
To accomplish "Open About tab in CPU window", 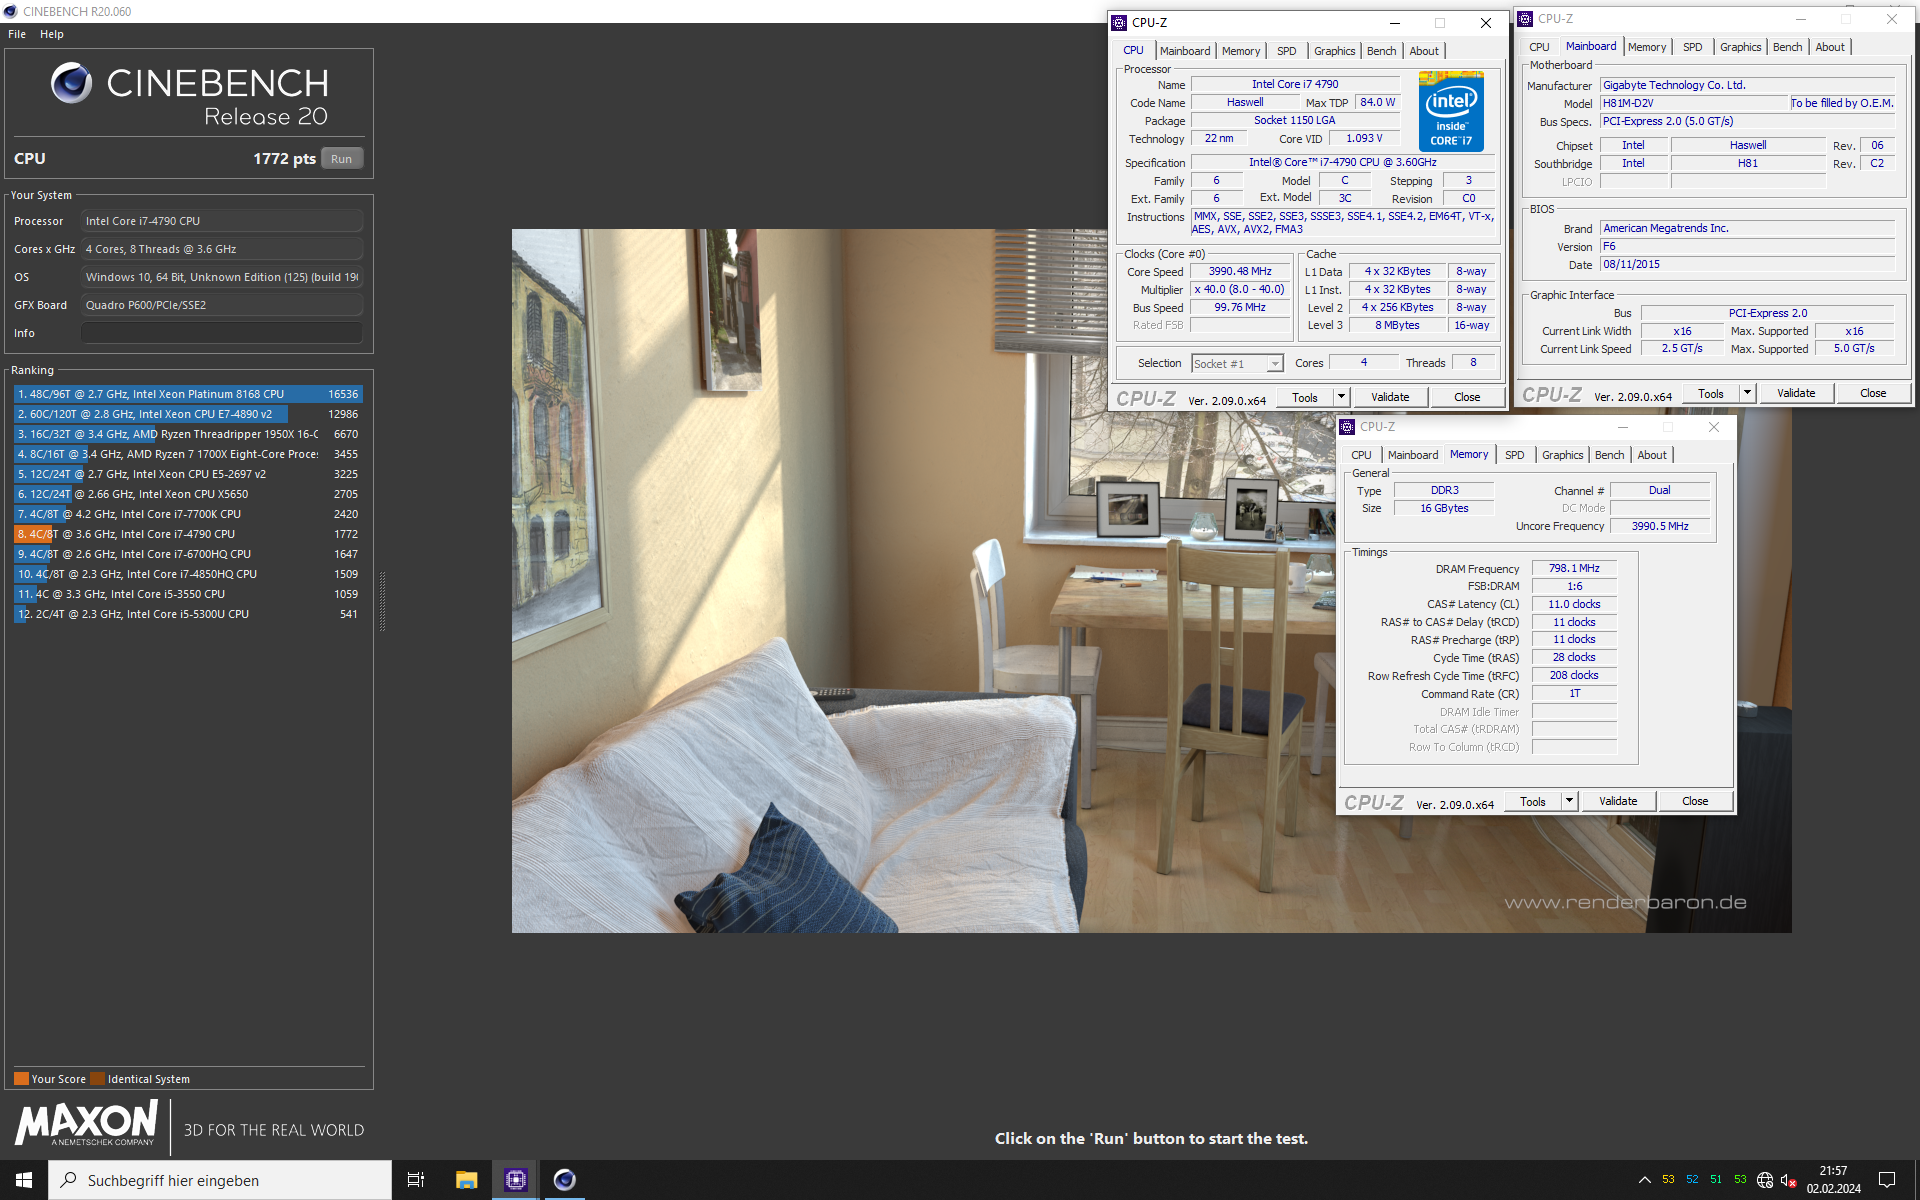I will point(1424,51).
